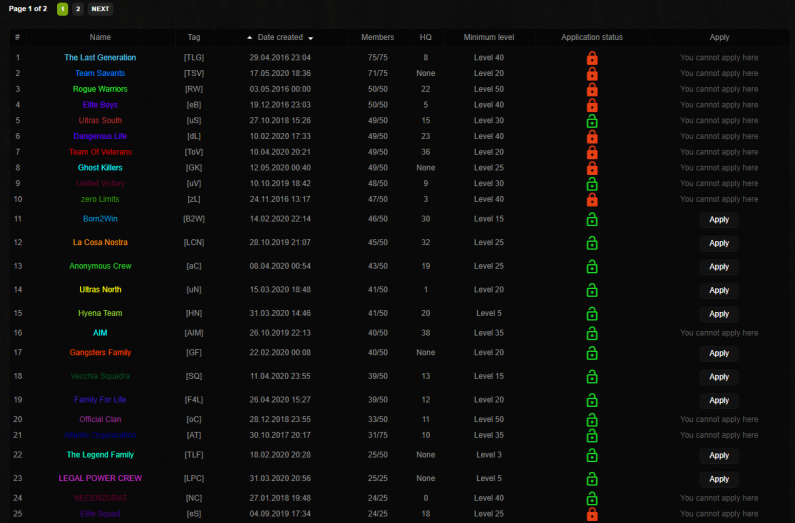795x523 pixels.
Task: Sort ascending with arrow left of Date created
Action: click(x=249, y=38)
